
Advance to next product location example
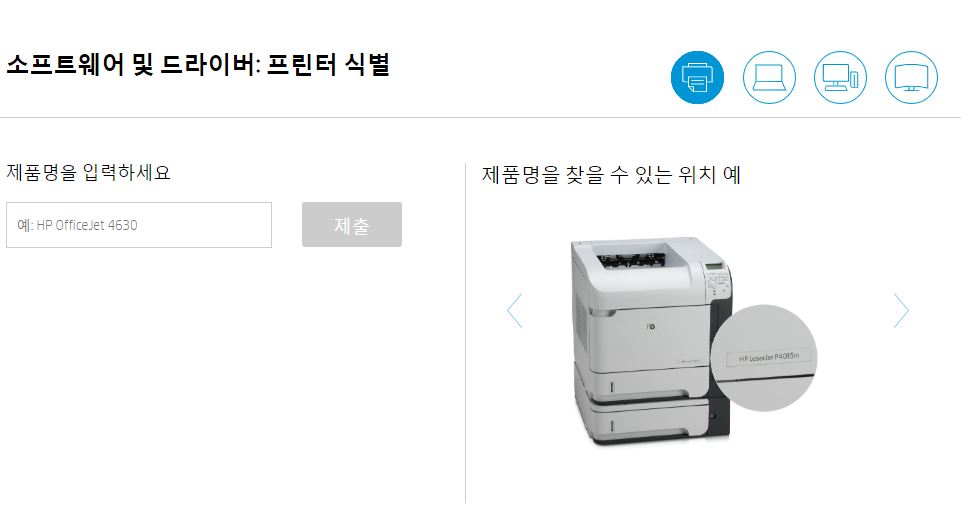901,310
